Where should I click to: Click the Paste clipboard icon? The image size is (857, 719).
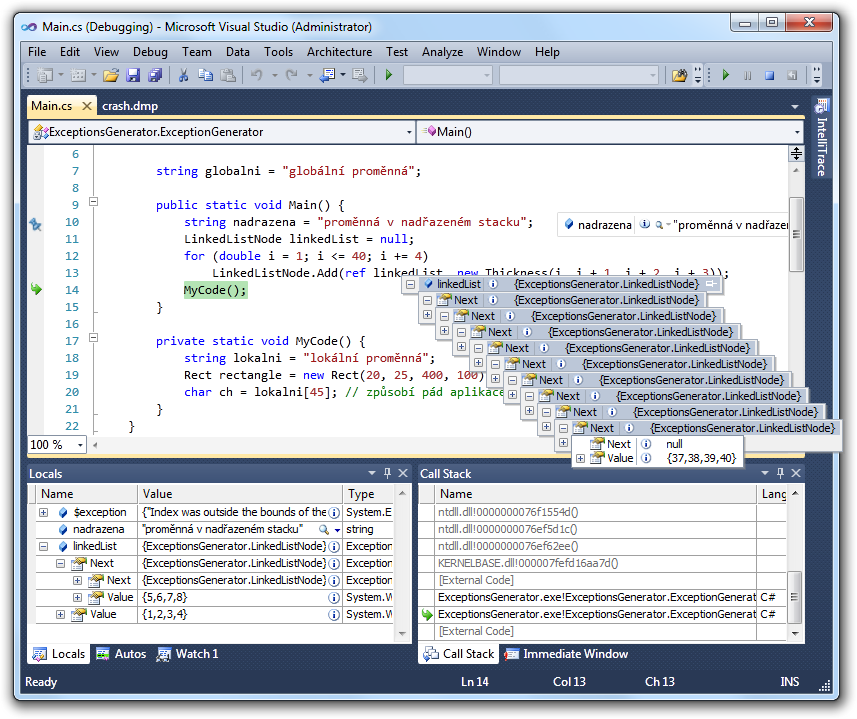coord(228,75)
